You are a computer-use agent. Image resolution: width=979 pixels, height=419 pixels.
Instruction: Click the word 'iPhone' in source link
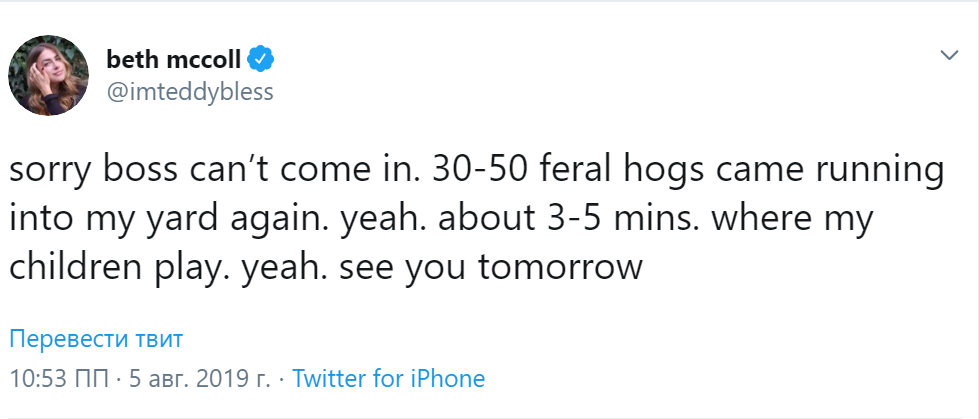click(447, 378)
